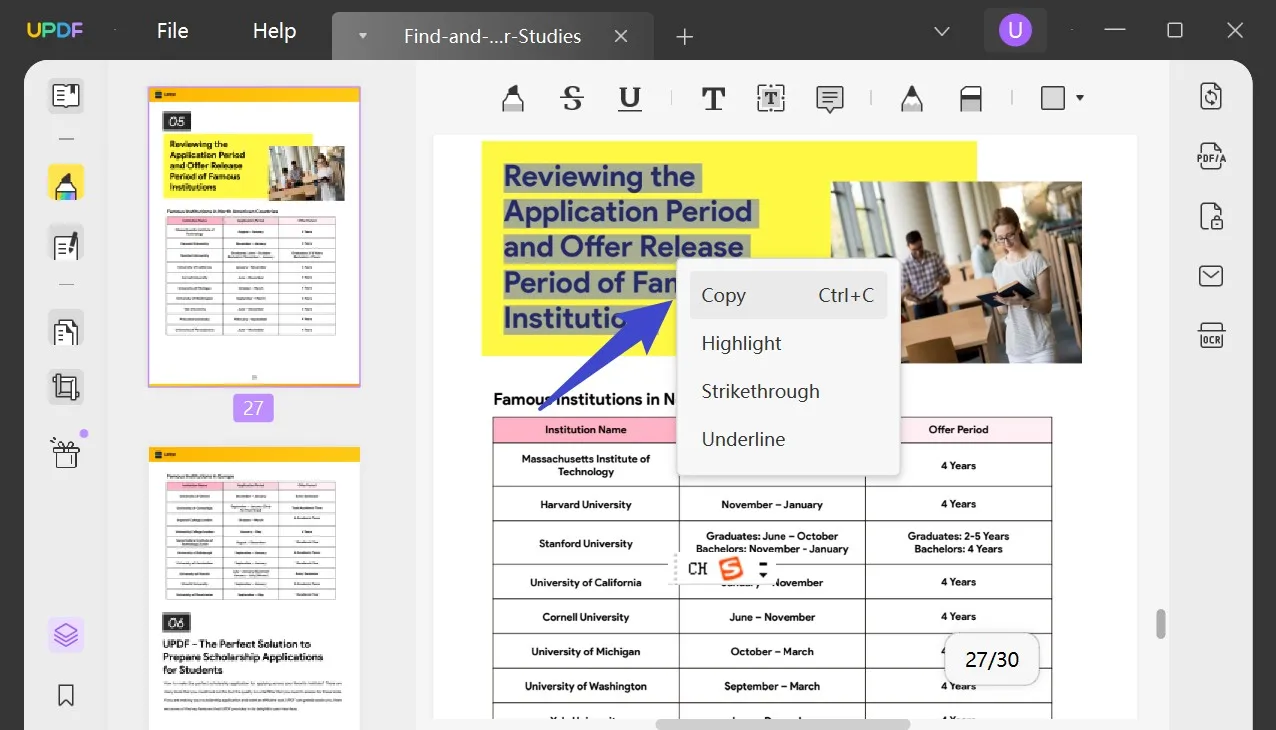The image size is (1276, 730).
Task: Select the text box tool
Action: pos(770,98)
